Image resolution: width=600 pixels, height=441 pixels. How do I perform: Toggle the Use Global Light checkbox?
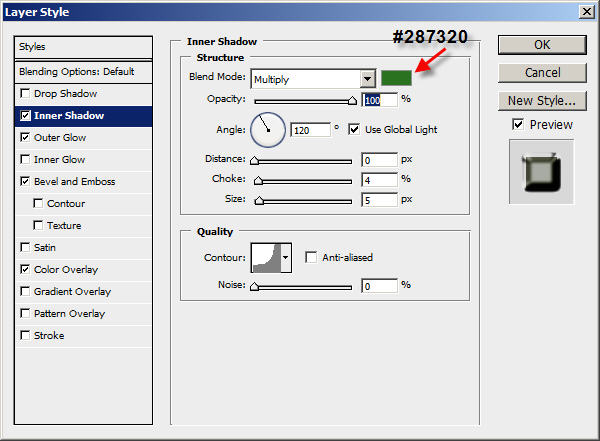coord(354,129)
